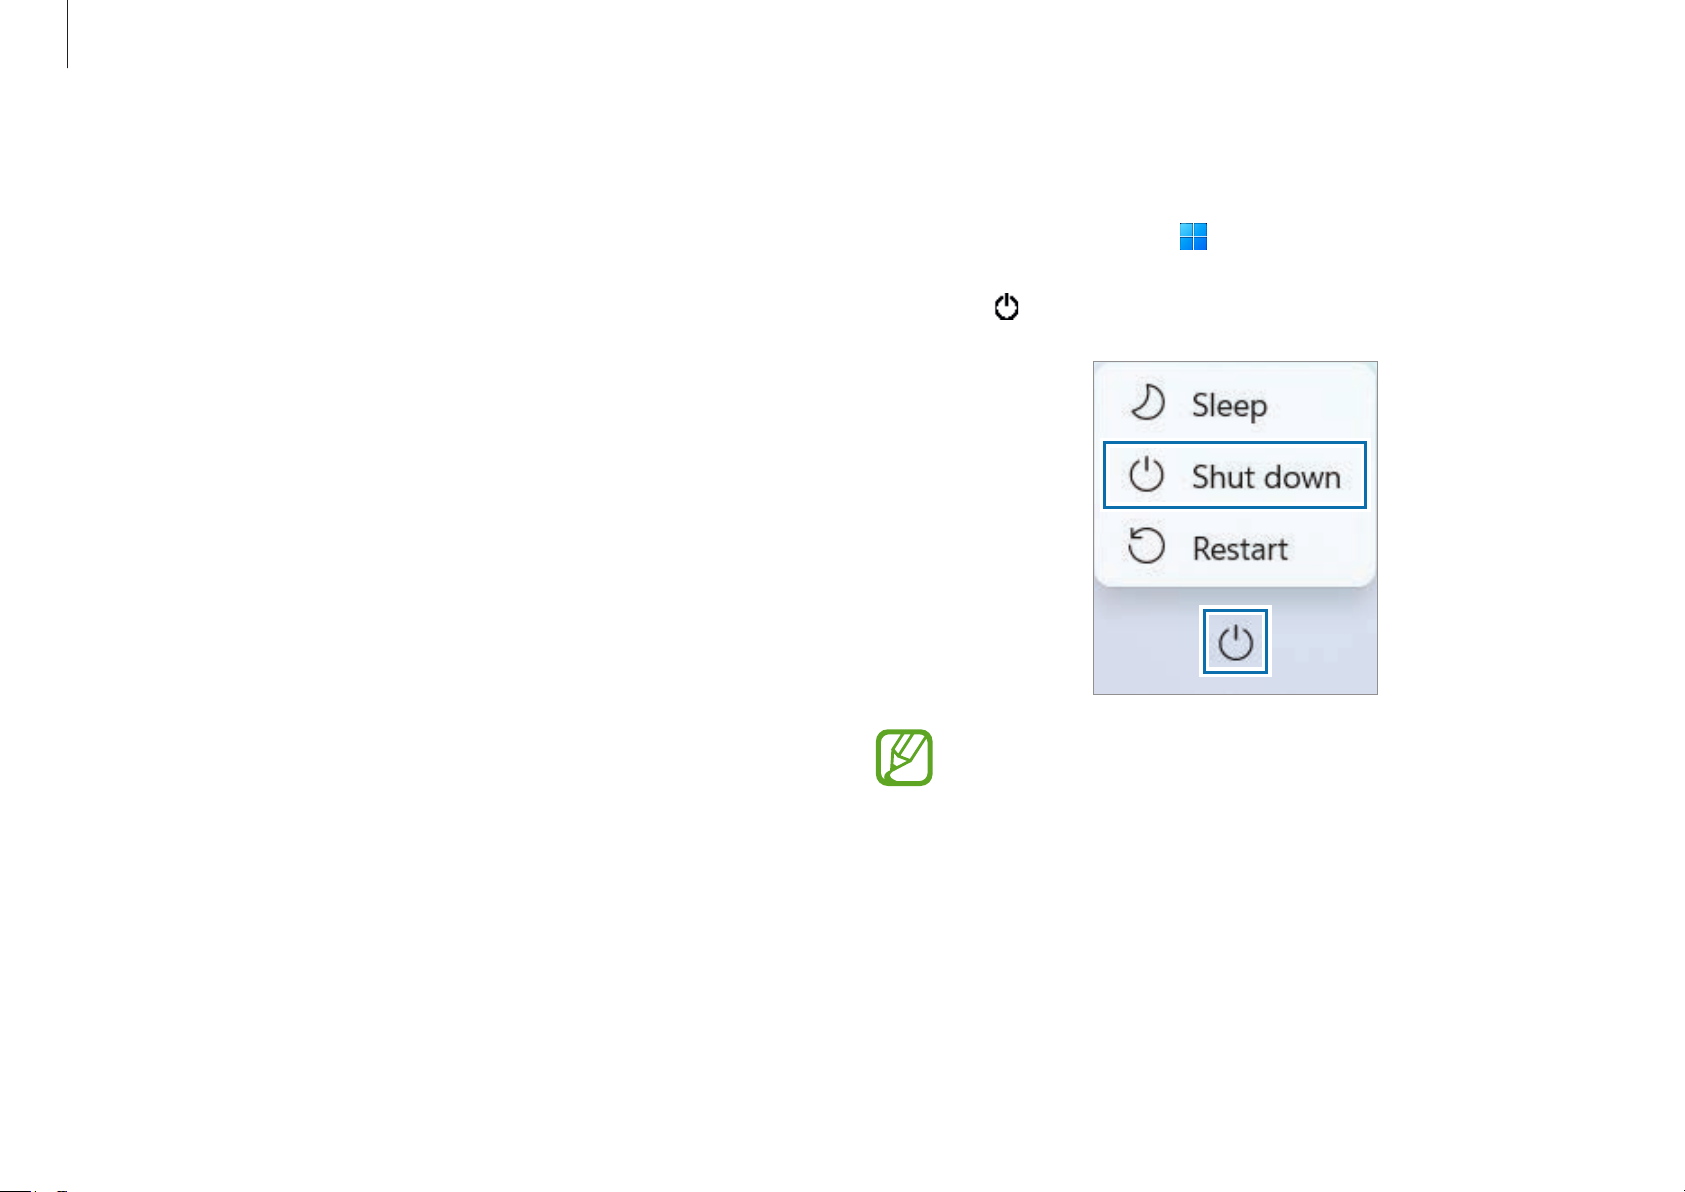Image resolution: width=1685 pixels, height=1192 pixels.
Task: Select Sleep from the power menu
Action: point(1235,404)
